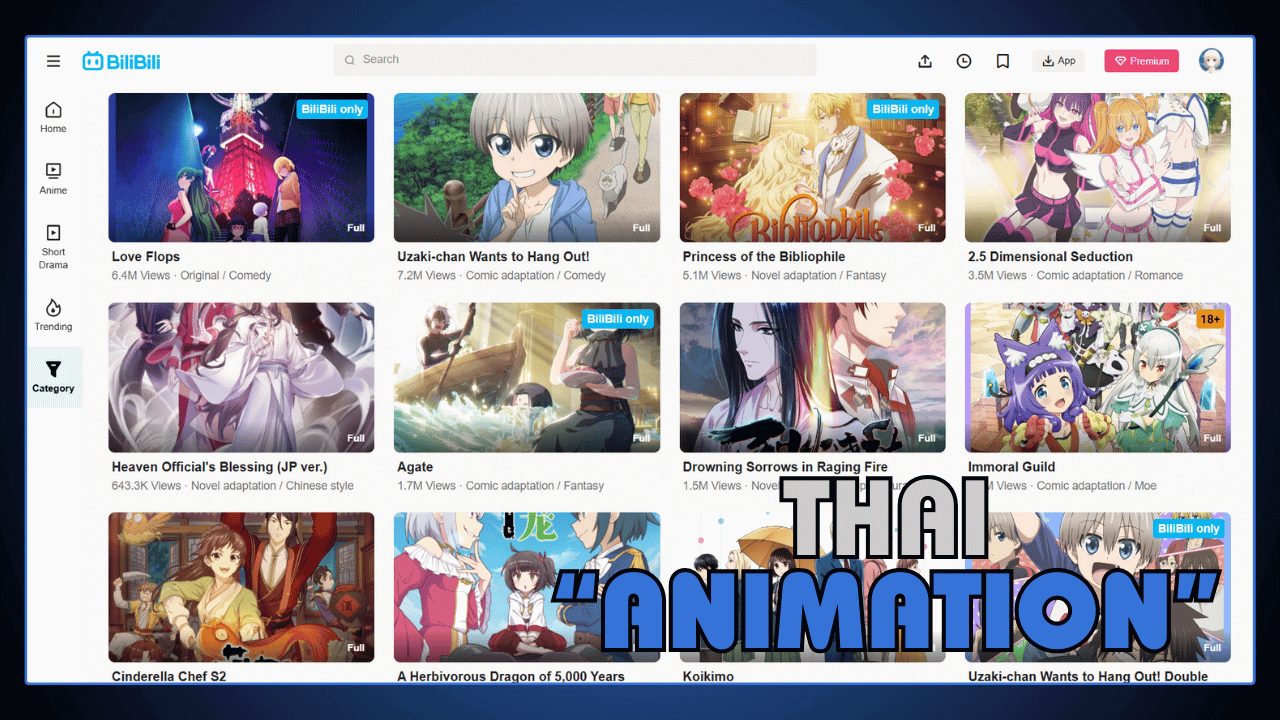Screen dimensions: 1280x720
Task: Click the magnifier icon in the search bar
Action: [349, 60]
